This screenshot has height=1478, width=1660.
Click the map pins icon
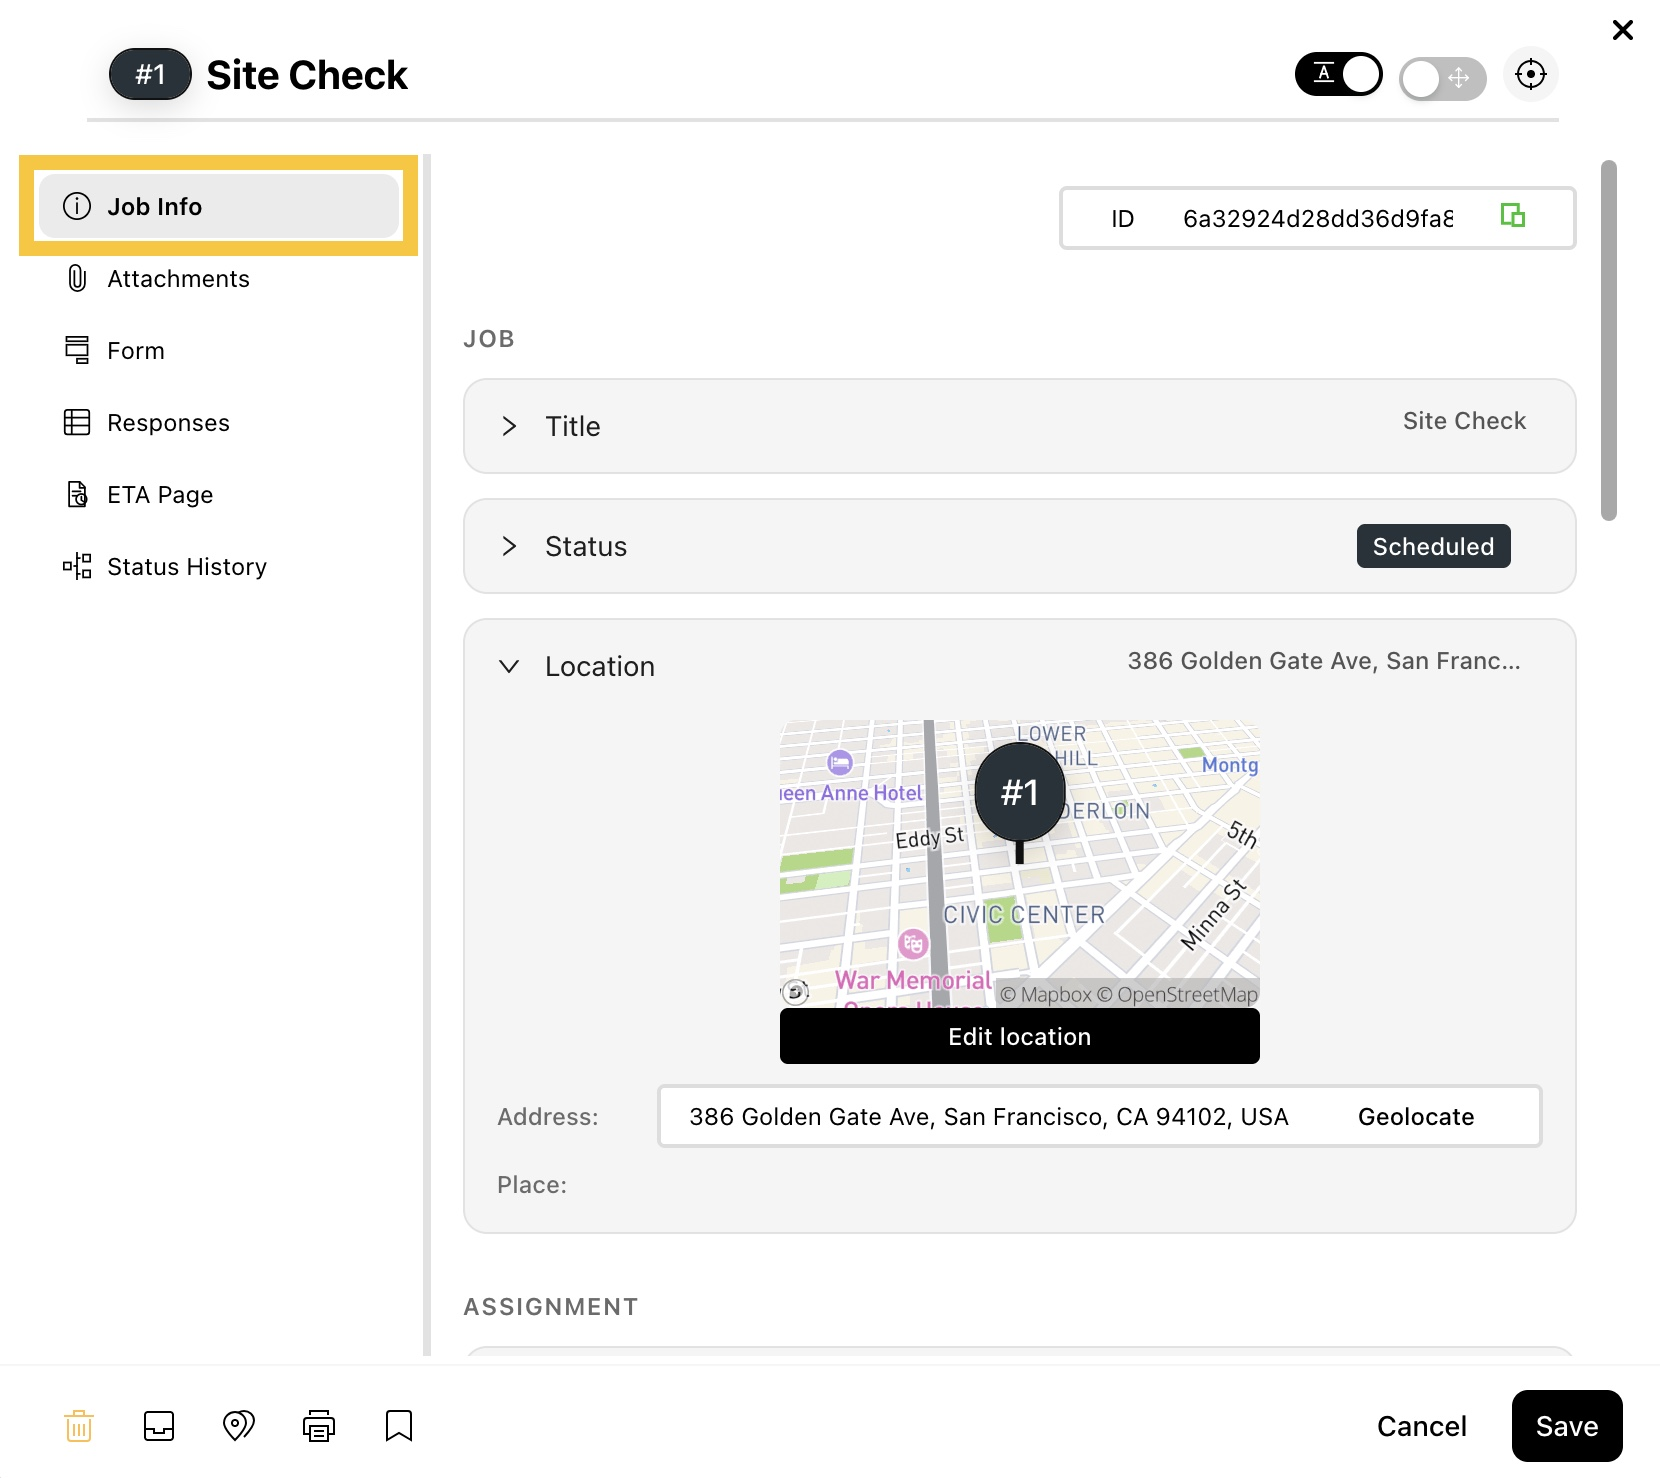click(239, 1426)
